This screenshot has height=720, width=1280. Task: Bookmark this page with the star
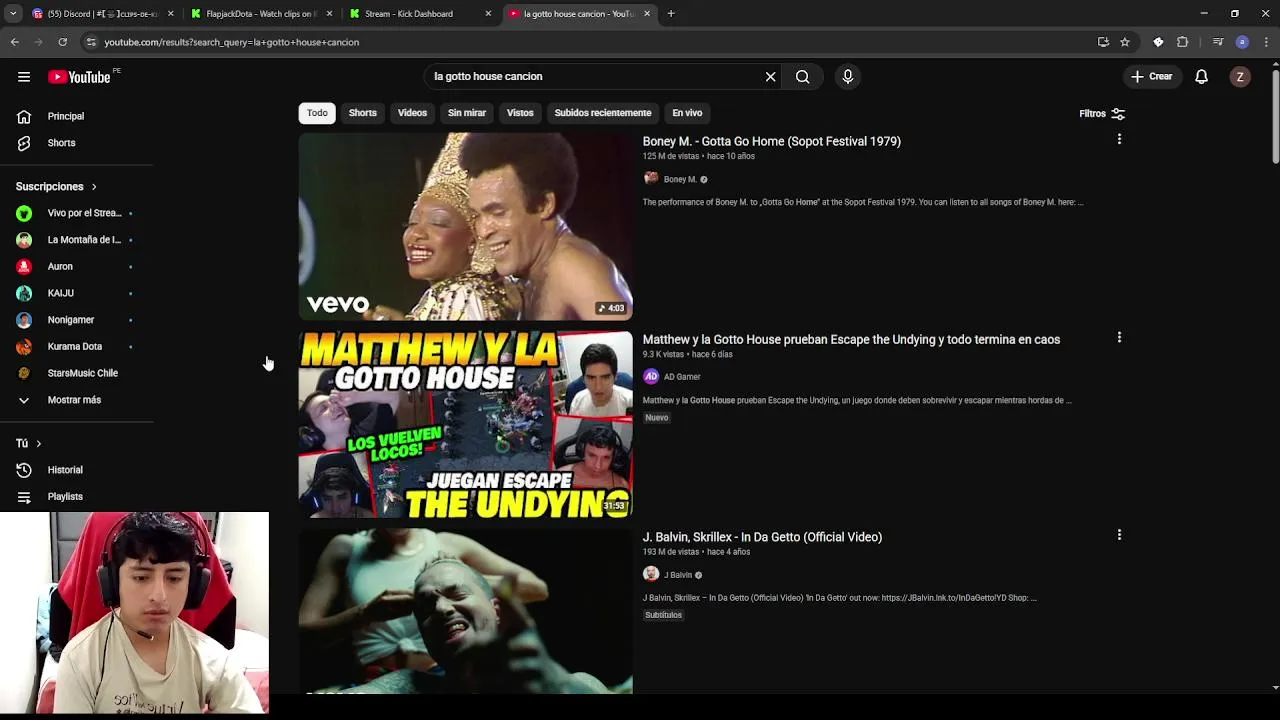[1125, 42]
